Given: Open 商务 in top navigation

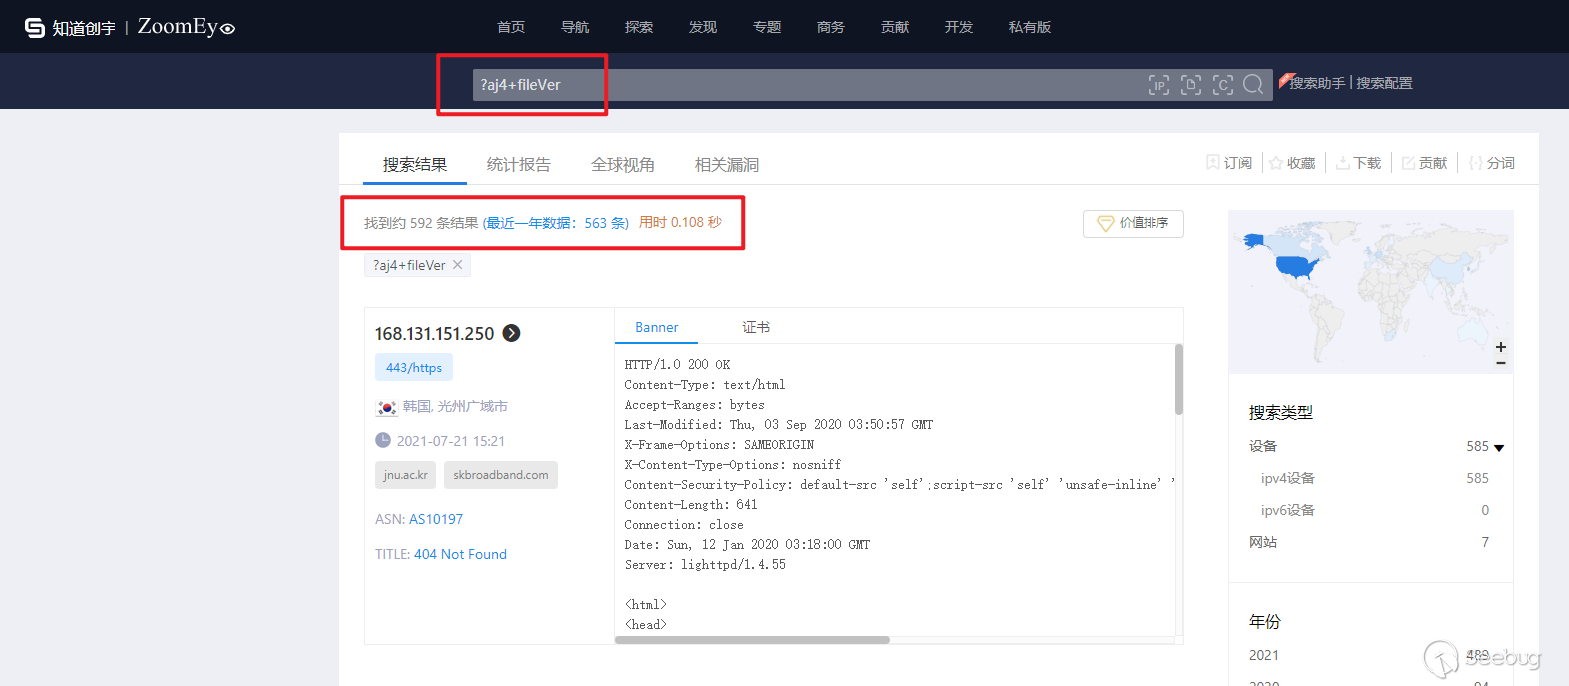Looking at the screenshot, I should coord(831,27).
